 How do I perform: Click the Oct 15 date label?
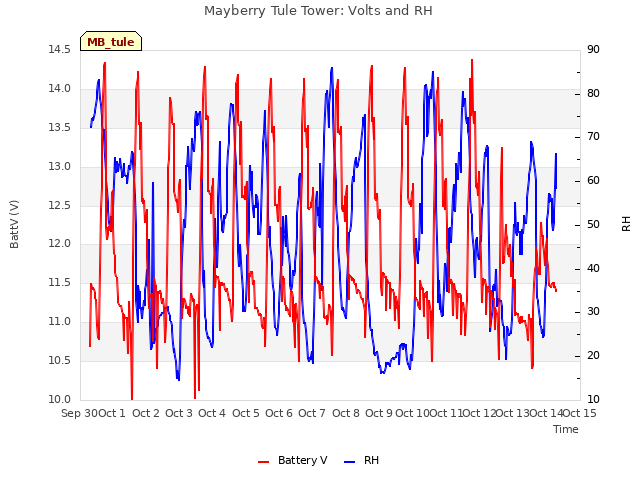pyautogui.click(x=580, y=413)
